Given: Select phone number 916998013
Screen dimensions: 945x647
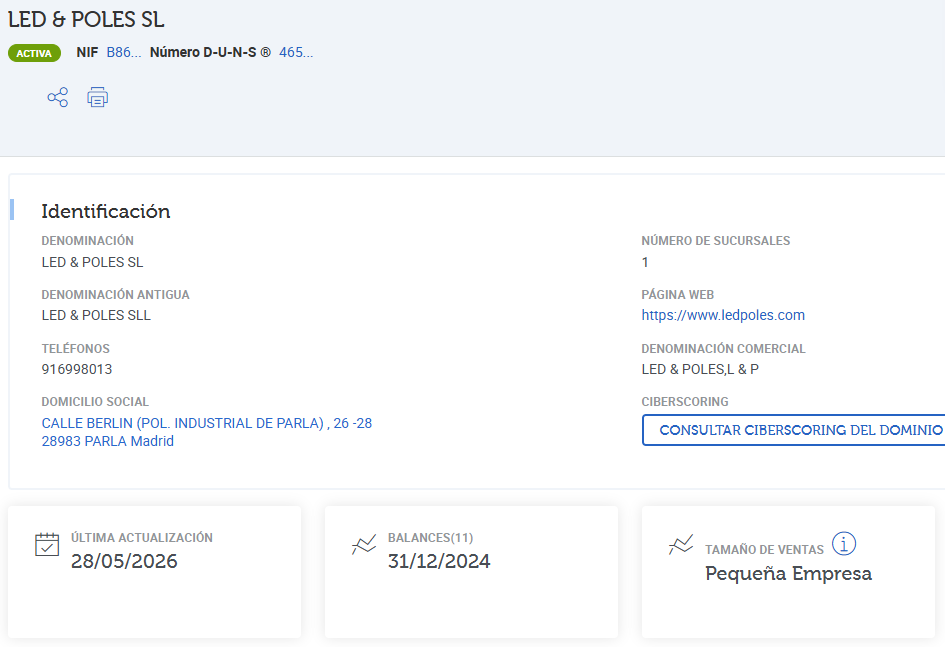Looking at the screenshot, I should pos(77,369).
